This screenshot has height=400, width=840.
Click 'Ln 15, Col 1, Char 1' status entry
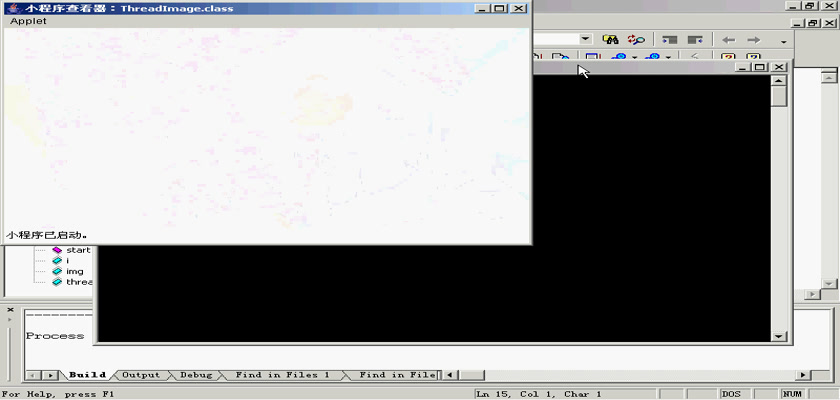pyautogui.click(x=538, y=394)
